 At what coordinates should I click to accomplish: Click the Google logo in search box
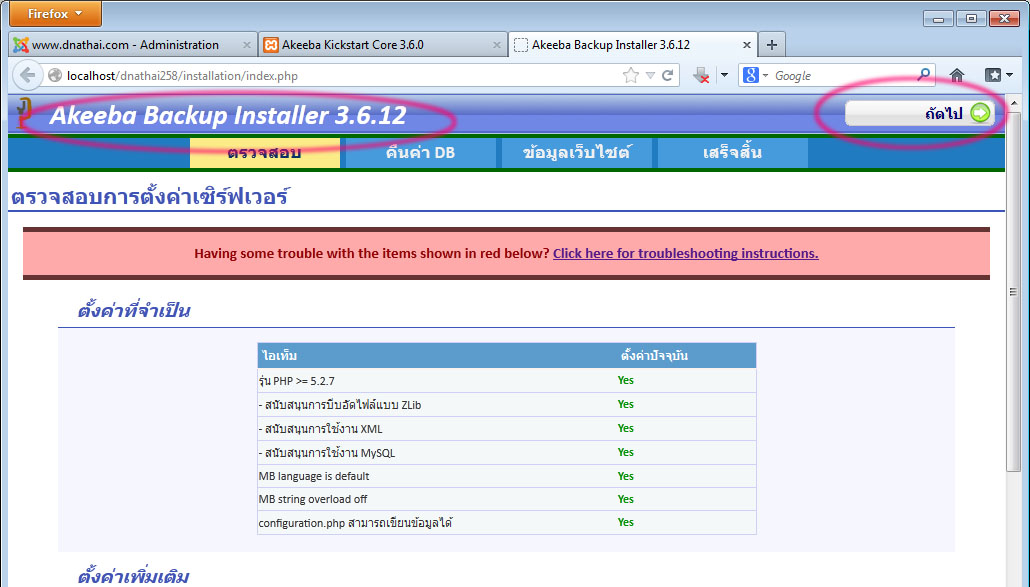tap(749, 74)
